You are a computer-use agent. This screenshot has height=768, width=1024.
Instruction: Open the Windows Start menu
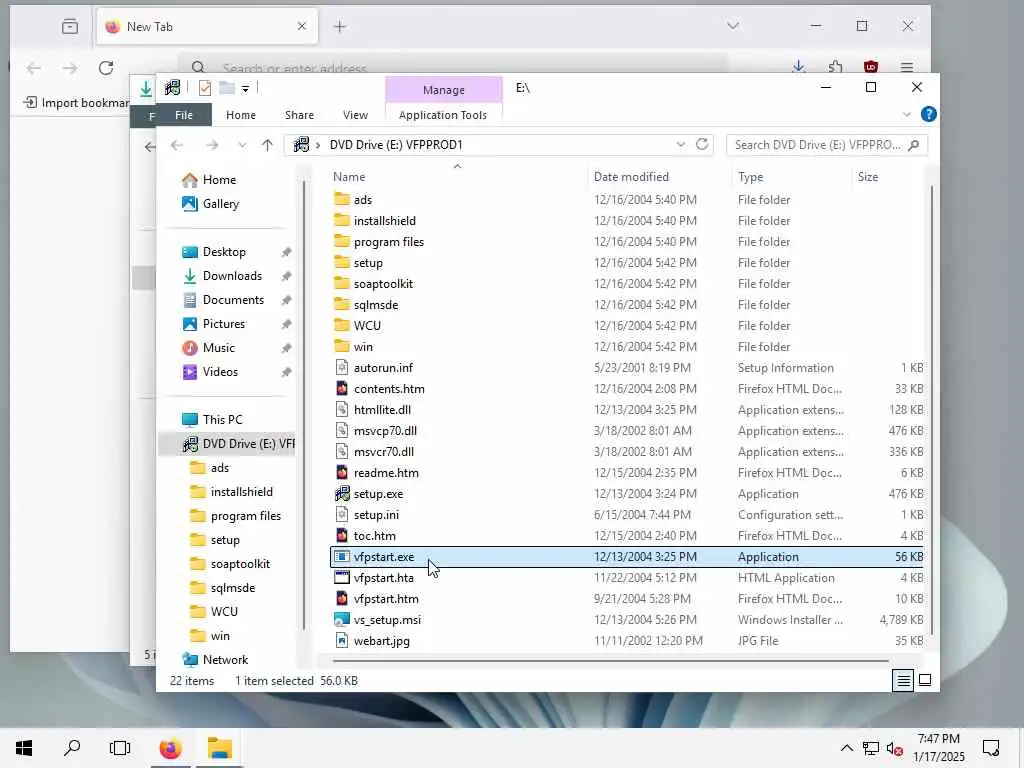24,748
